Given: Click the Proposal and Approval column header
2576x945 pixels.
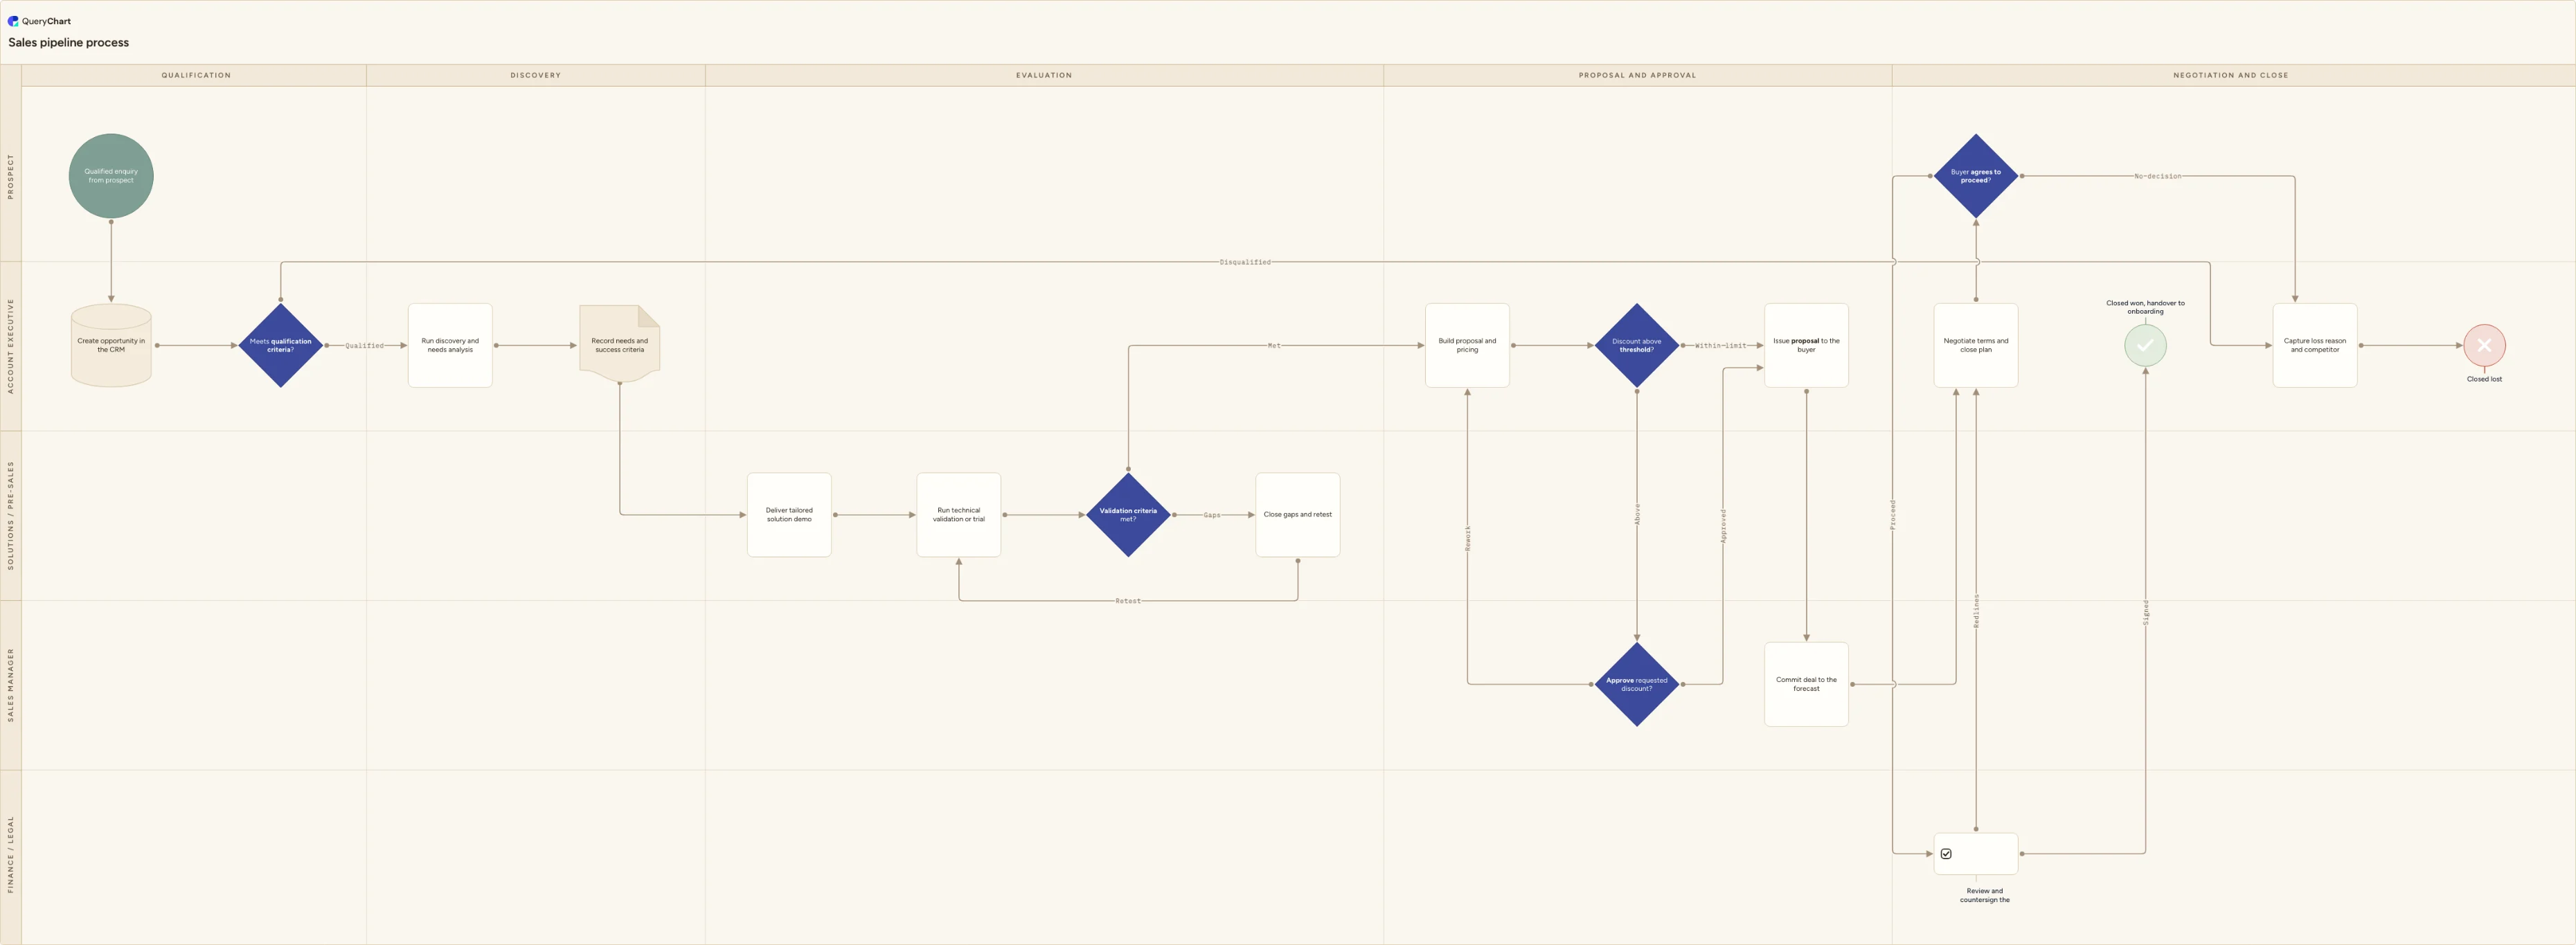Looking at the screenshot, I should (x=1637, y=75).
